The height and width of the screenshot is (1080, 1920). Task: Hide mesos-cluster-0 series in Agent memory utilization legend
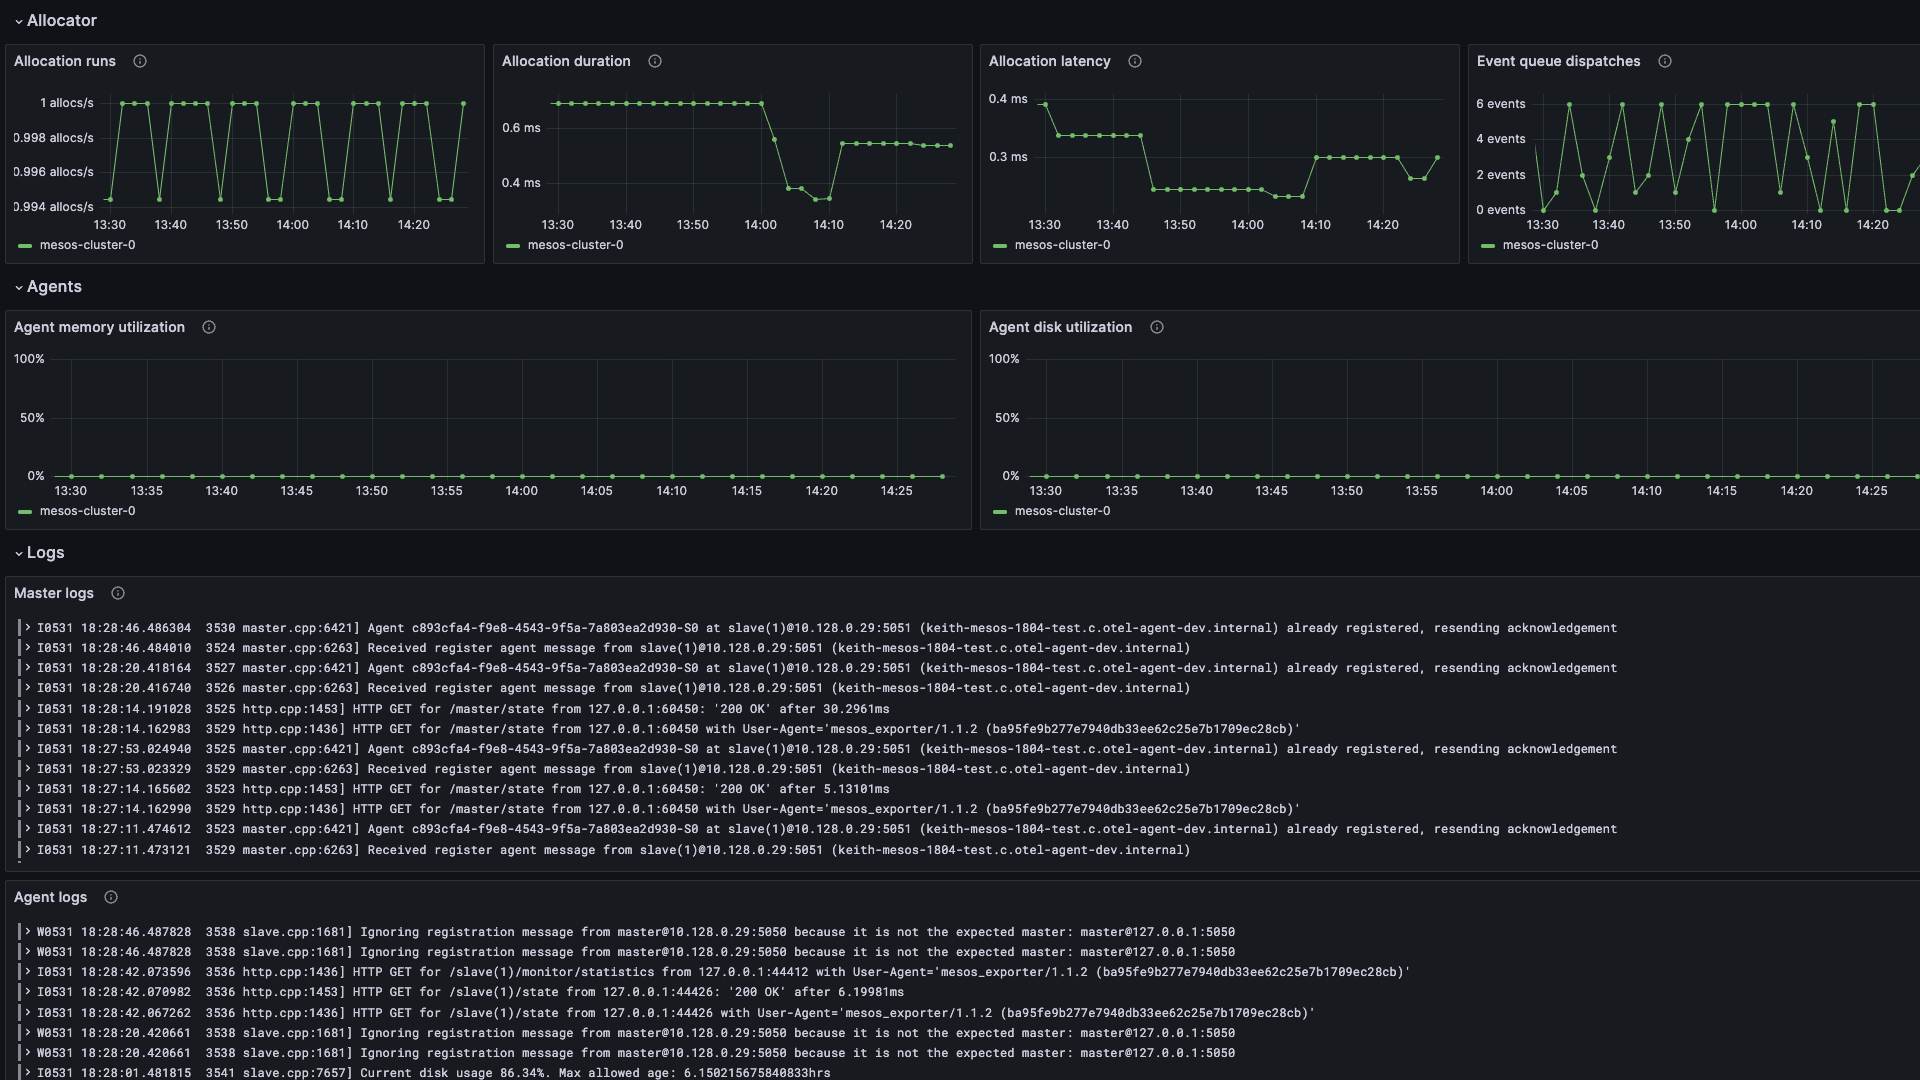point(86,511)
